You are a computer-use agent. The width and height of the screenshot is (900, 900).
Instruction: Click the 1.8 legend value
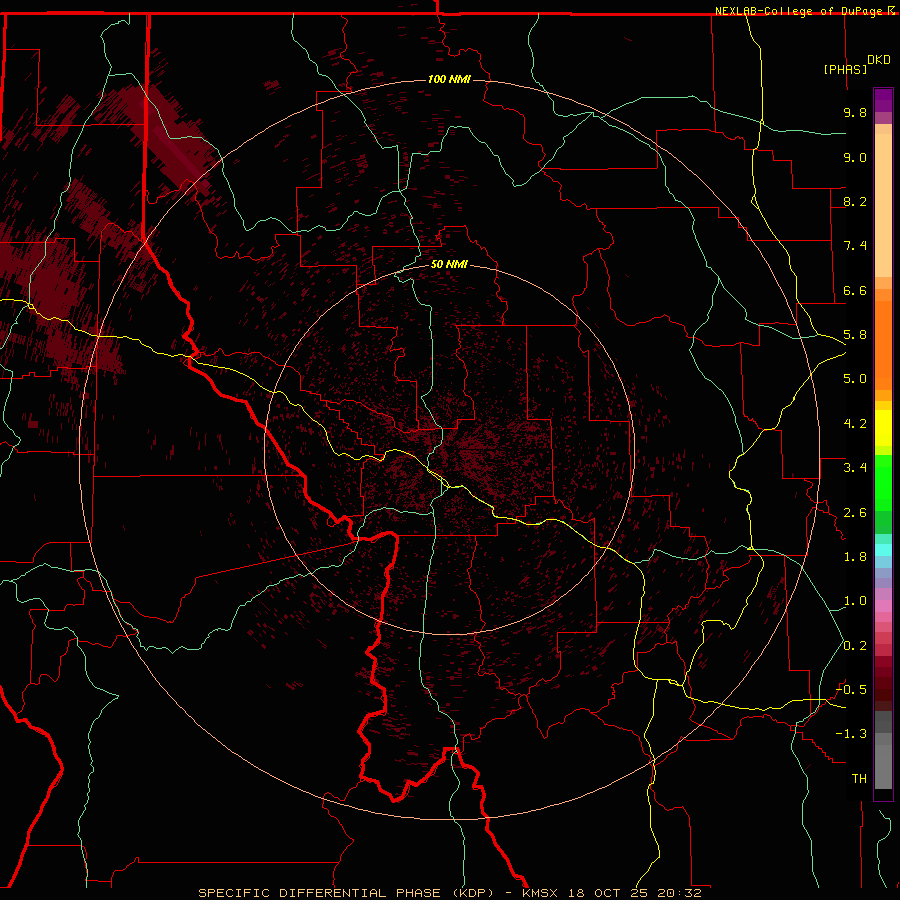pos(855,557)
